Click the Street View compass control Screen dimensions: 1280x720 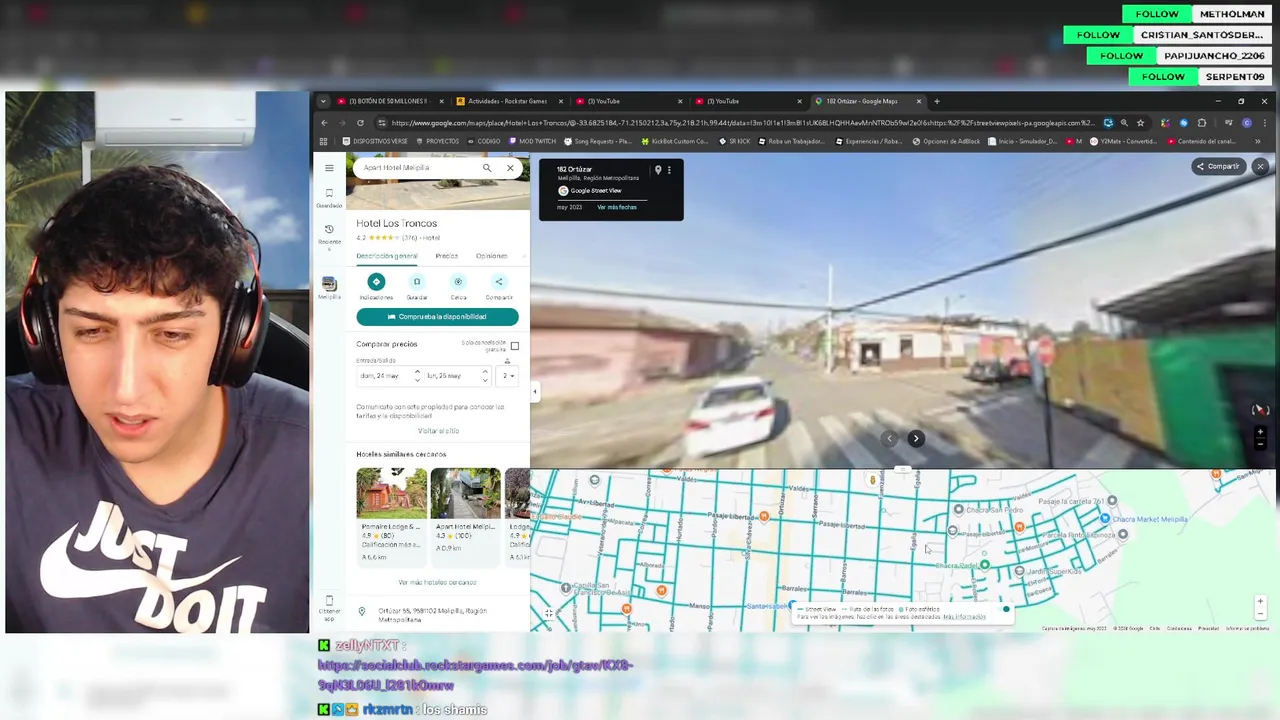click(1260, 410)
